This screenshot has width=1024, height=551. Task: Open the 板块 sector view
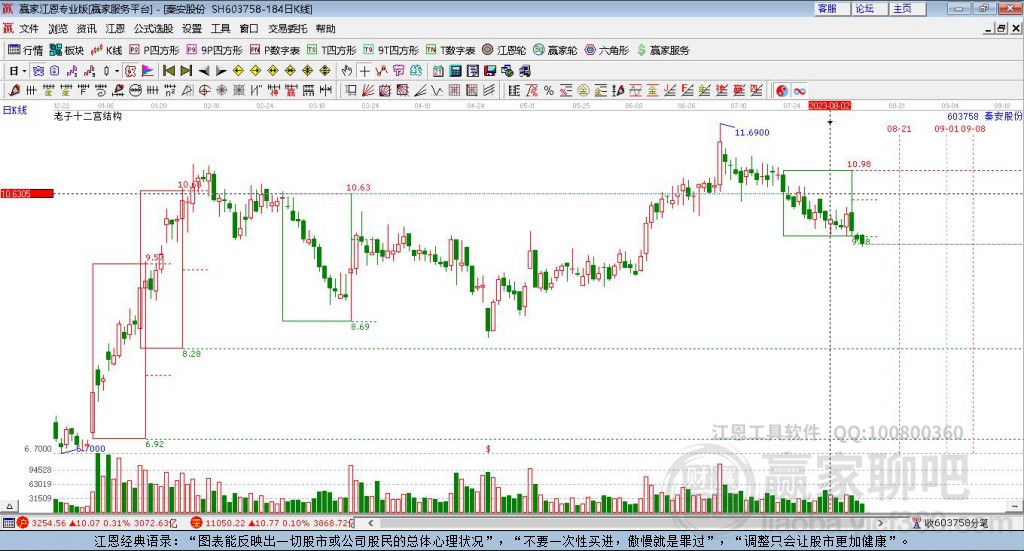(67, 50)
